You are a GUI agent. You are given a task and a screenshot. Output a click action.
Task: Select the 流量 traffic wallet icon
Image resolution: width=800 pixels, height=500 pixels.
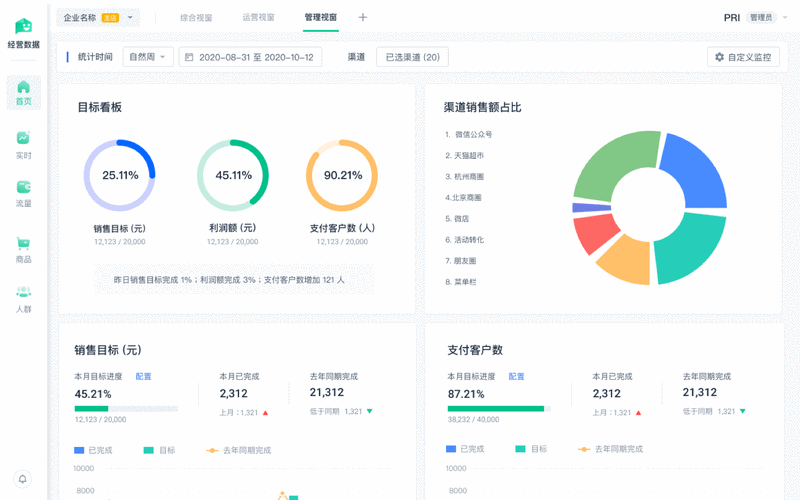[x=23, y=187]
